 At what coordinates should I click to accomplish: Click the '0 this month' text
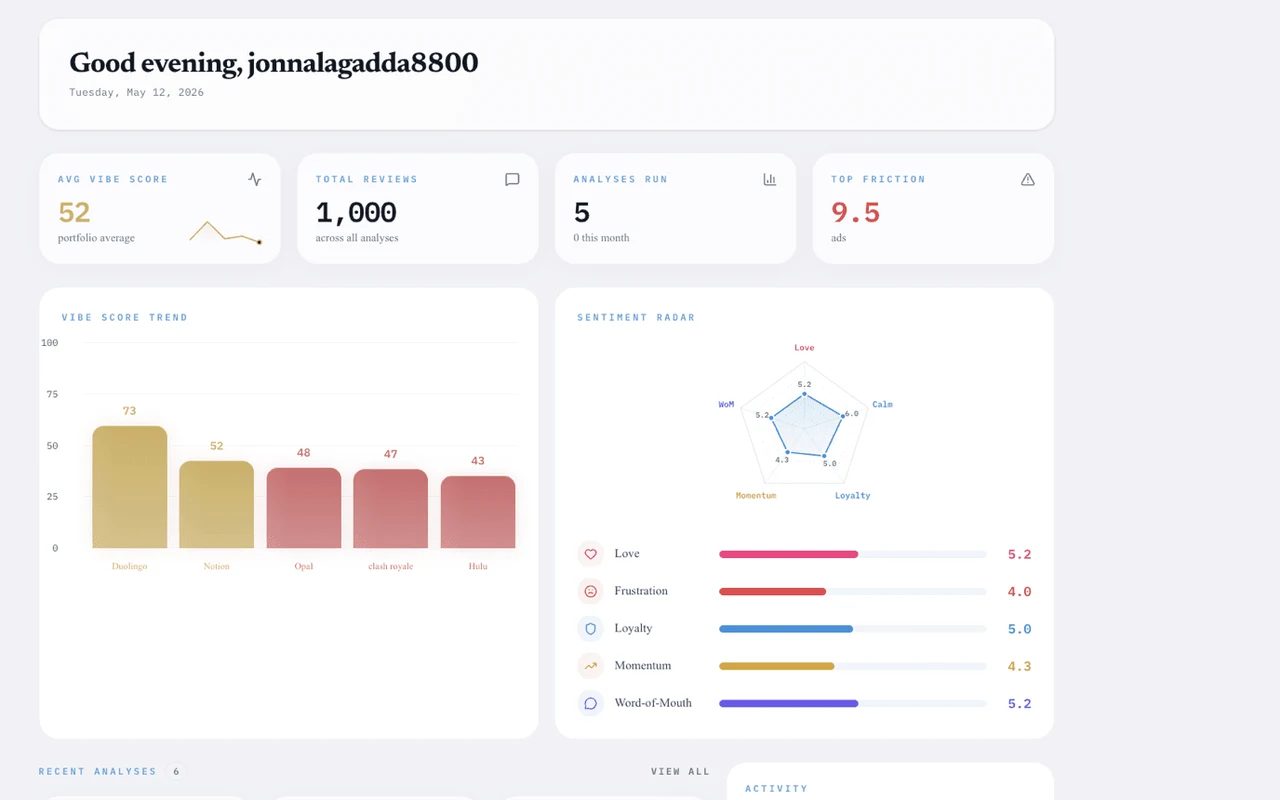(x=601, y=238)
